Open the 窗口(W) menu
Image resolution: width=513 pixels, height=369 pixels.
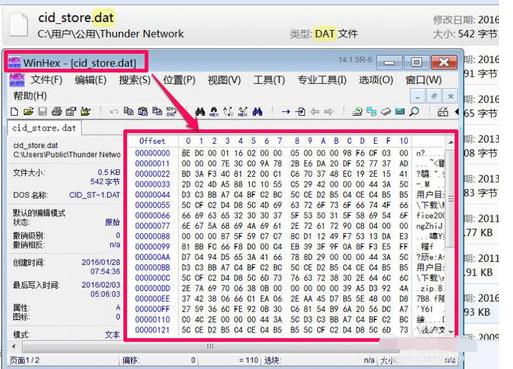pyautogui.click(x=423, y=80)
